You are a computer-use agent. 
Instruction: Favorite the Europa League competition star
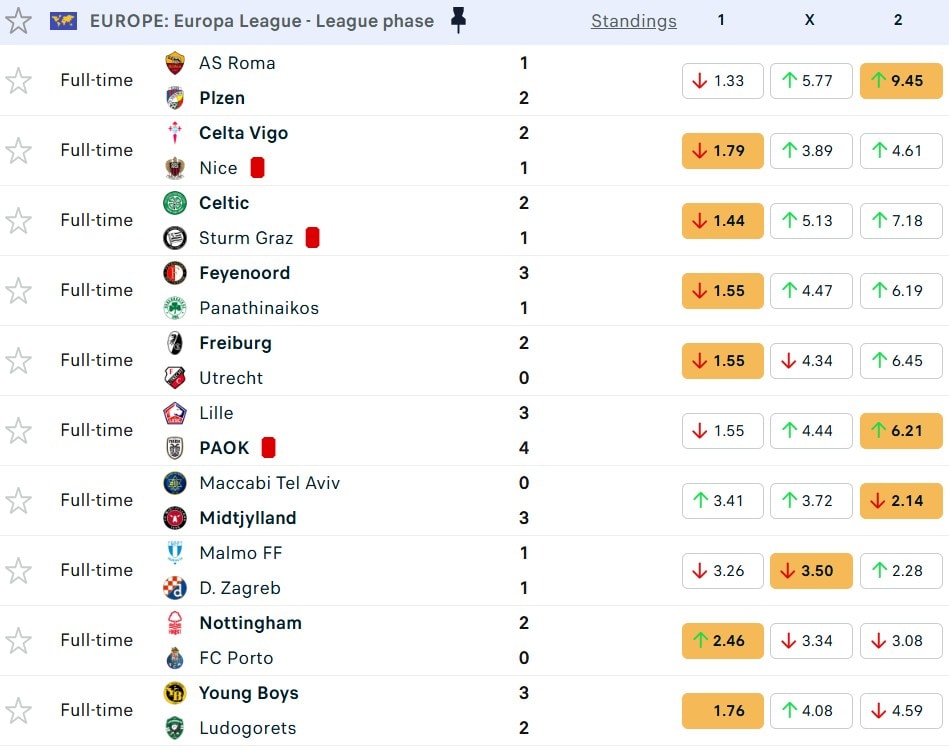pos(18,21)
